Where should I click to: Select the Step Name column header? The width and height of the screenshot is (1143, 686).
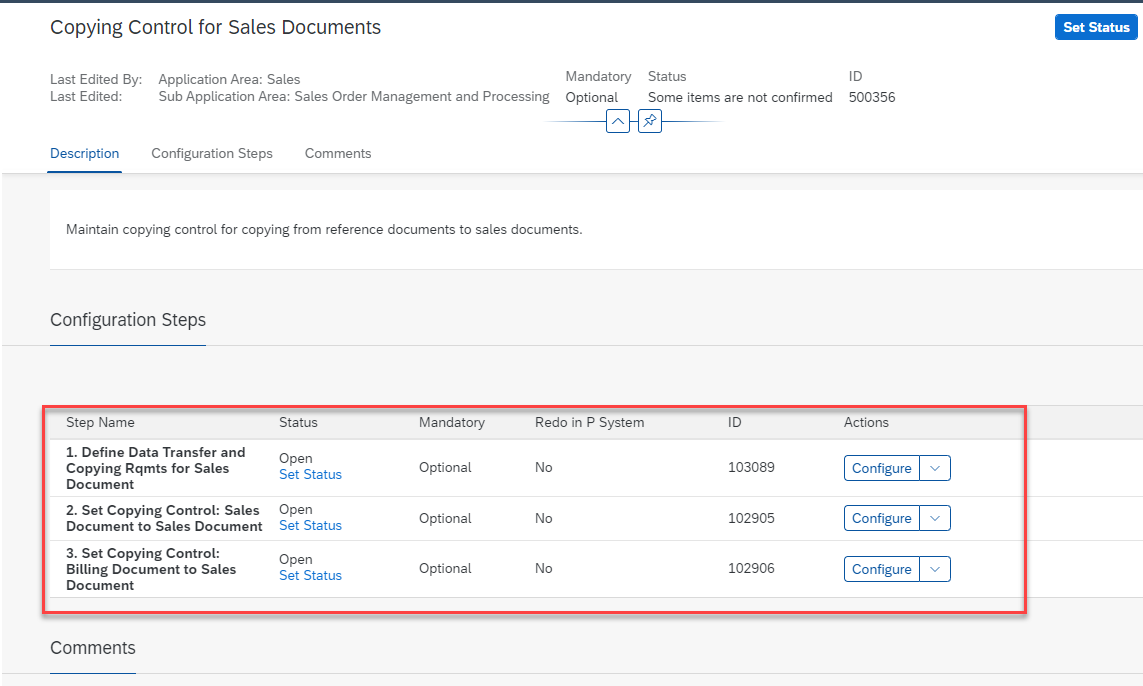[100, 423]
